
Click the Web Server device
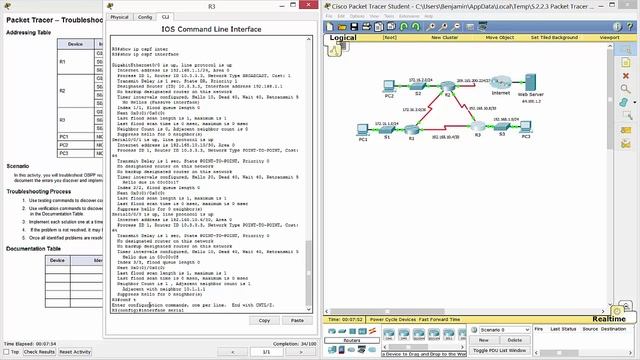coord(530,82)
